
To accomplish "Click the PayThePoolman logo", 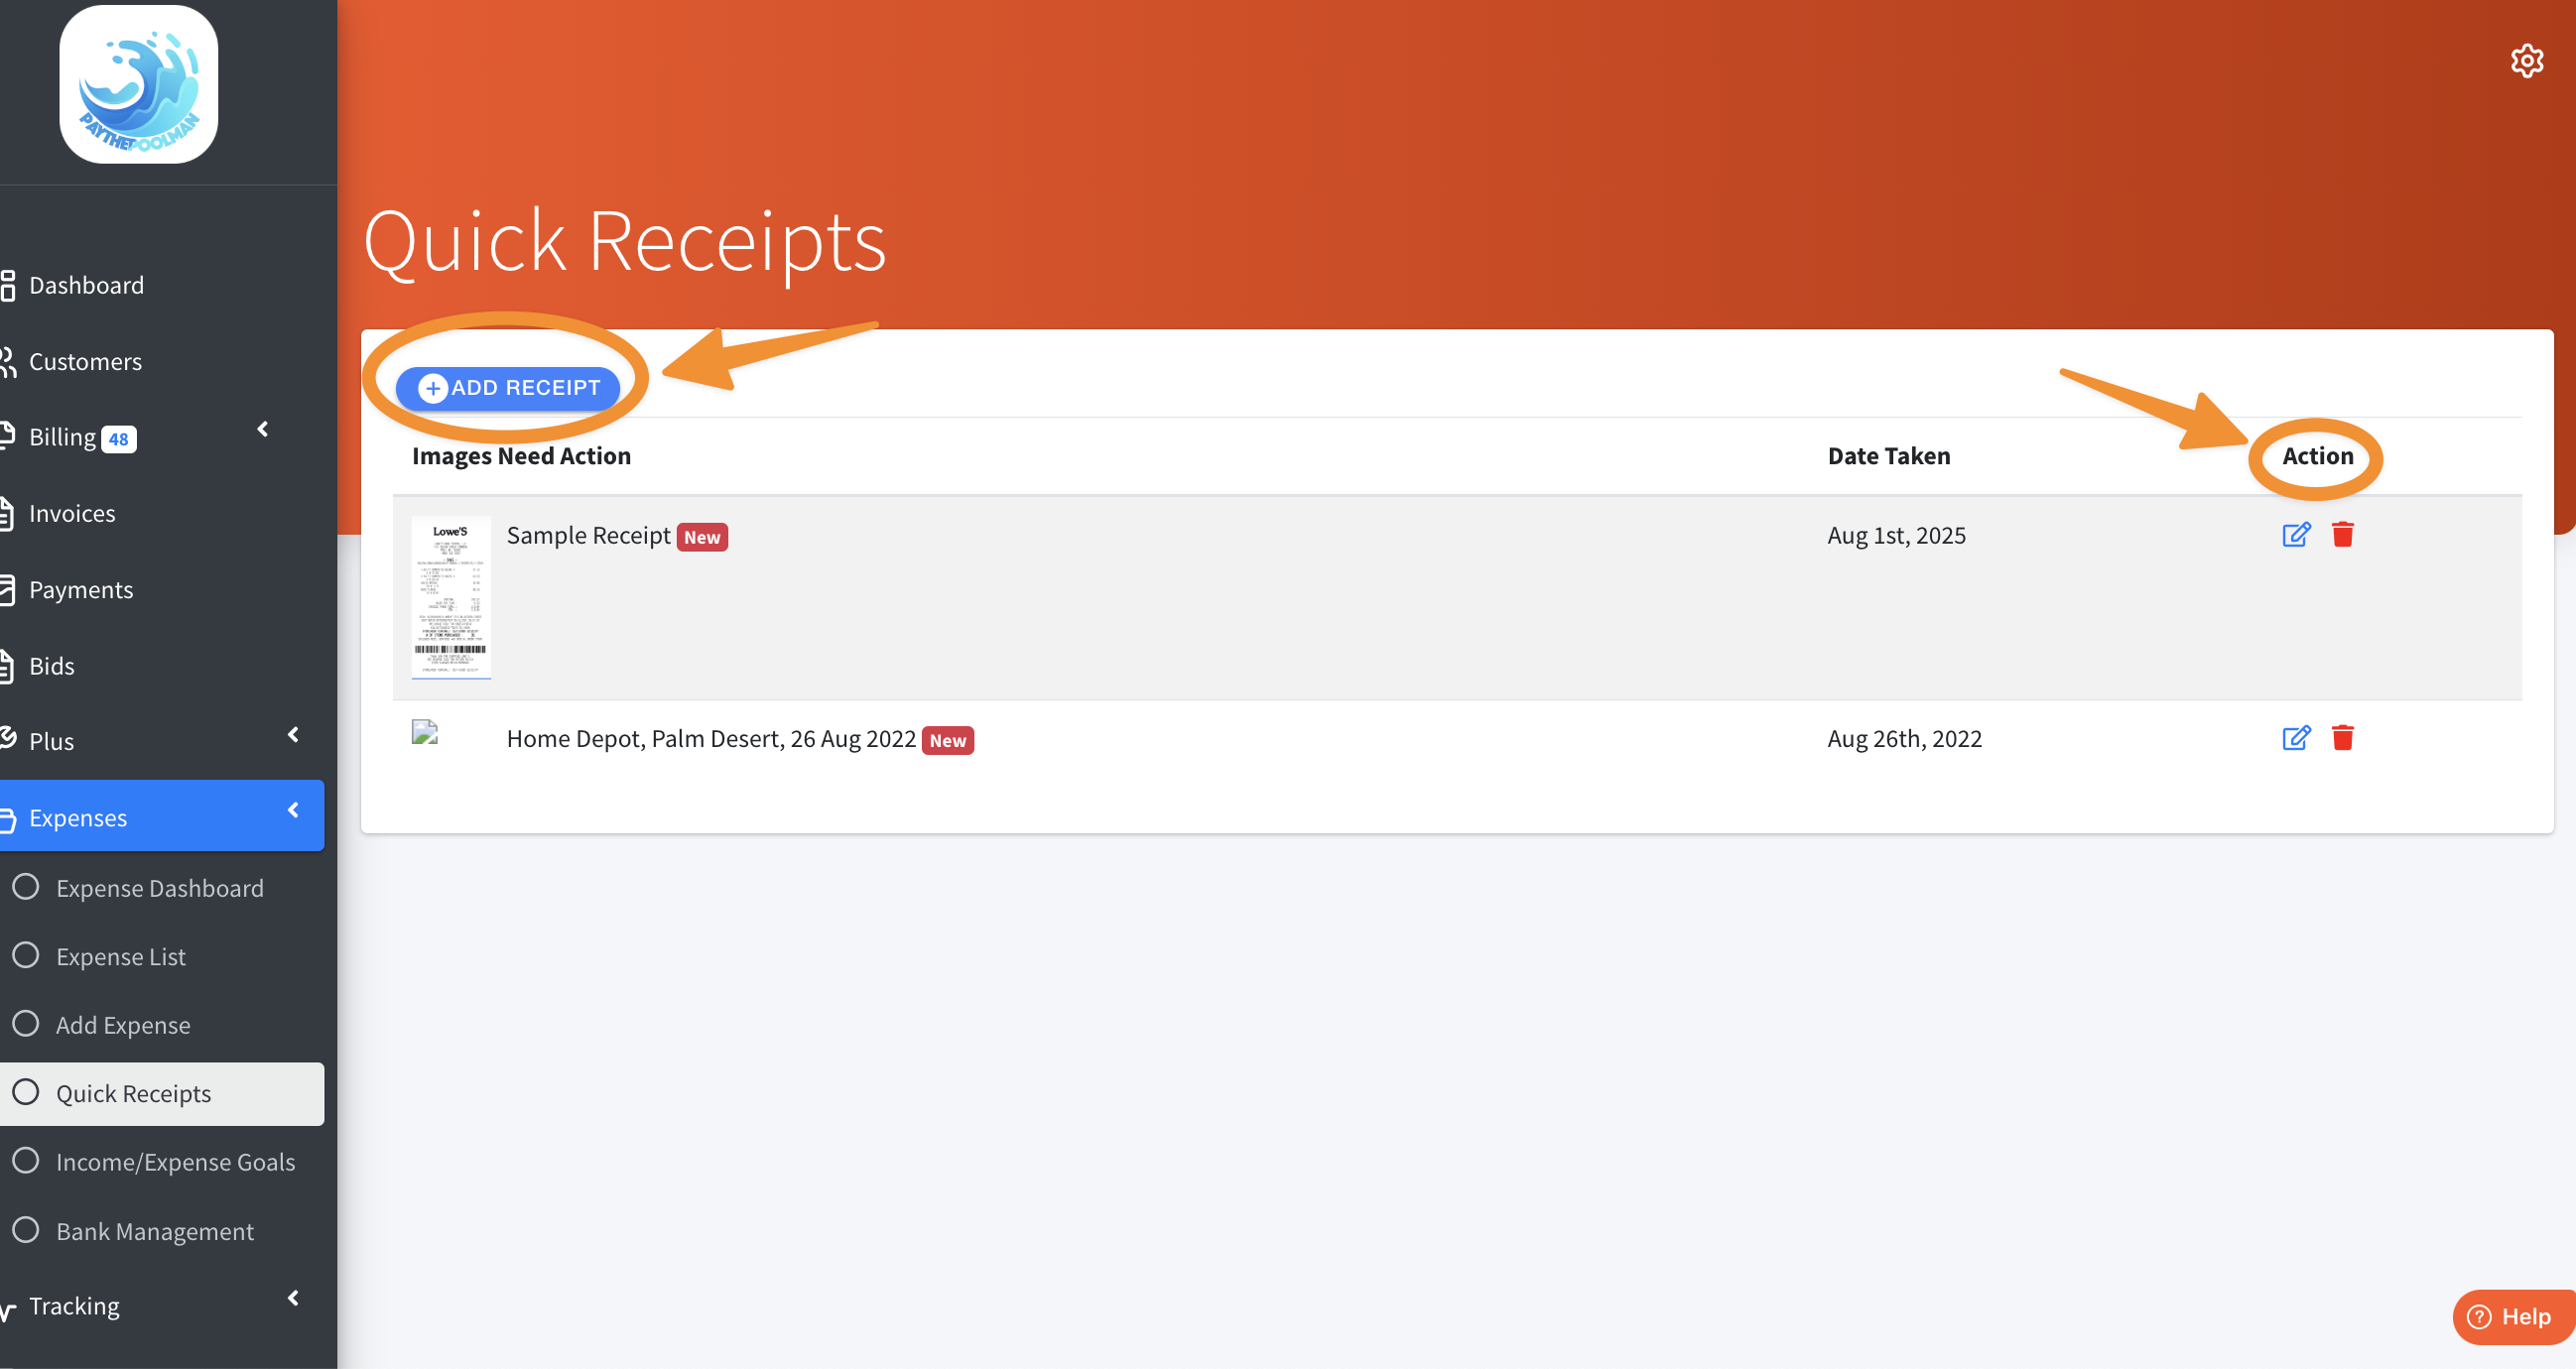I will coord(139,85).
